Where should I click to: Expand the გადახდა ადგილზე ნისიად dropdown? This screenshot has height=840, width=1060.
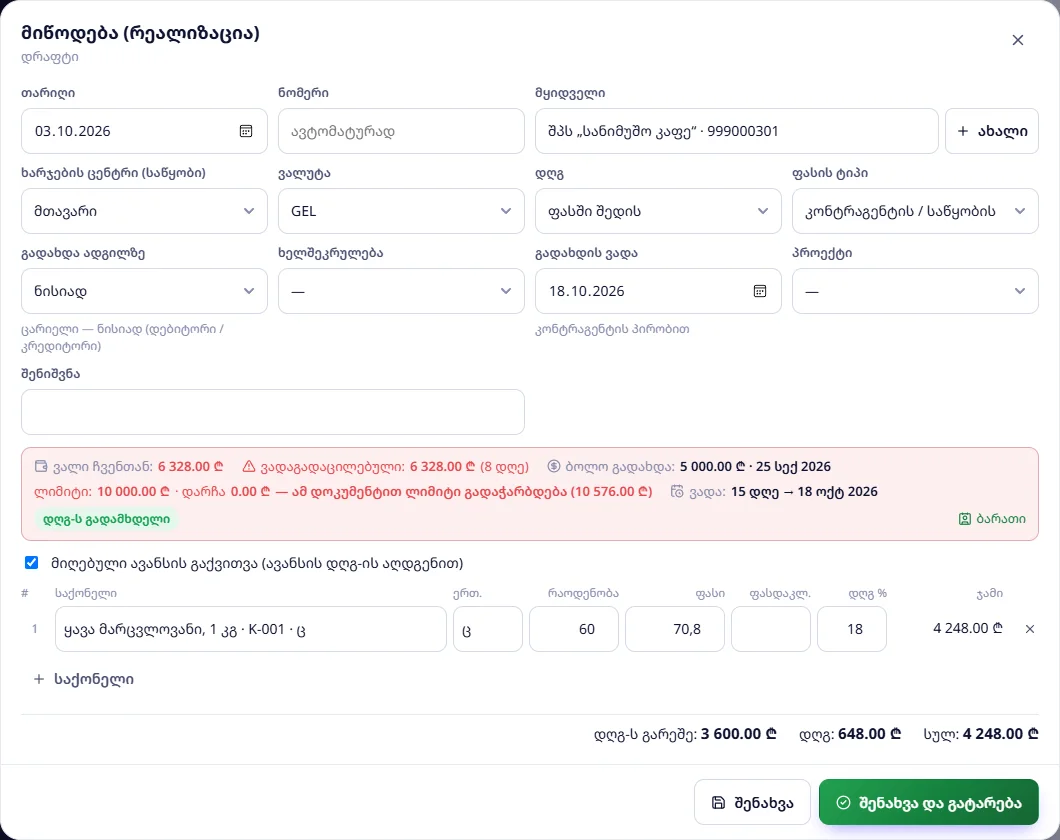pos(144,291)
